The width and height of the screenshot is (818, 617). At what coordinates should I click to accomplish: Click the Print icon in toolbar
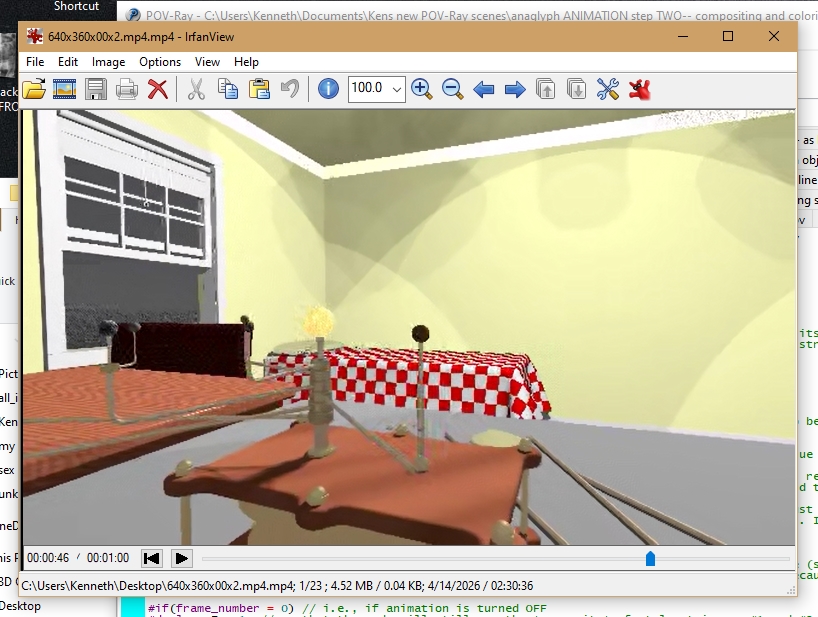click(126, 89)
